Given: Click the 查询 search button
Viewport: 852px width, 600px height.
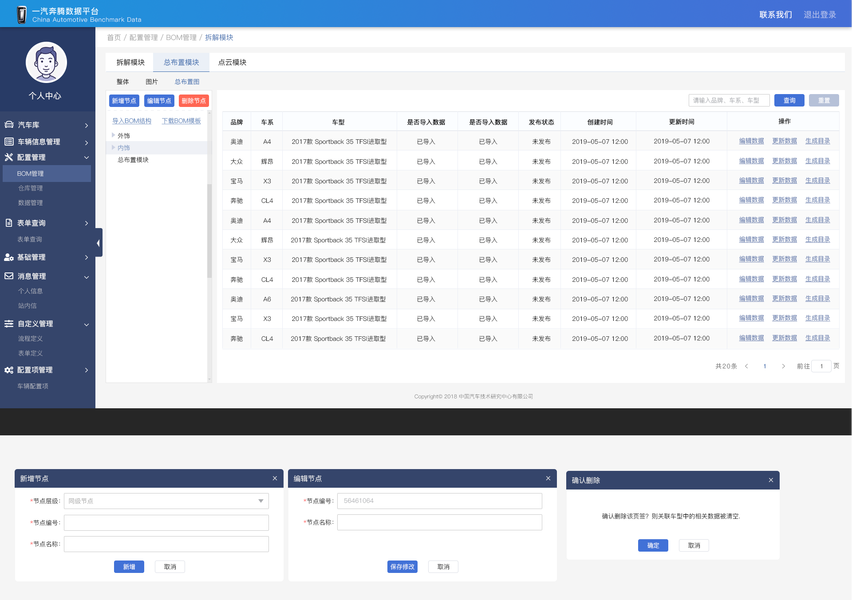Looking at the screenshot, I should tap(790, 101).
